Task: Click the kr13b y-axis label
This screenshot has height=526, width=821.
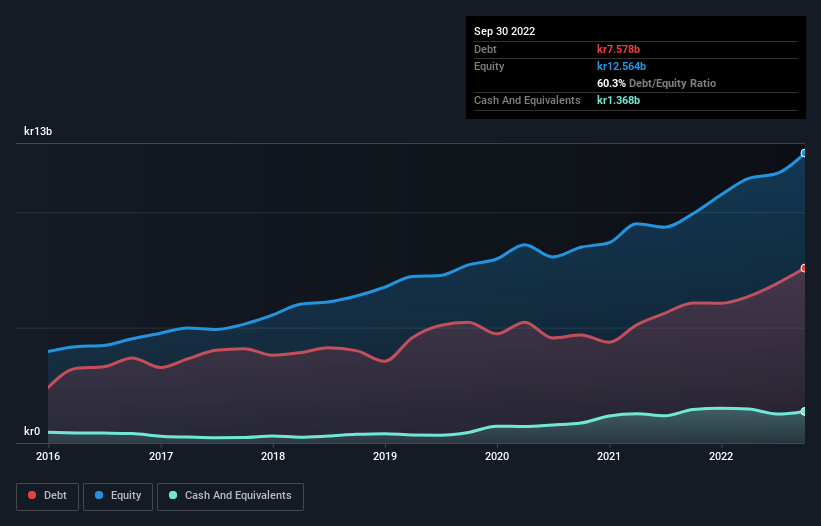Action: pos(38,131)
